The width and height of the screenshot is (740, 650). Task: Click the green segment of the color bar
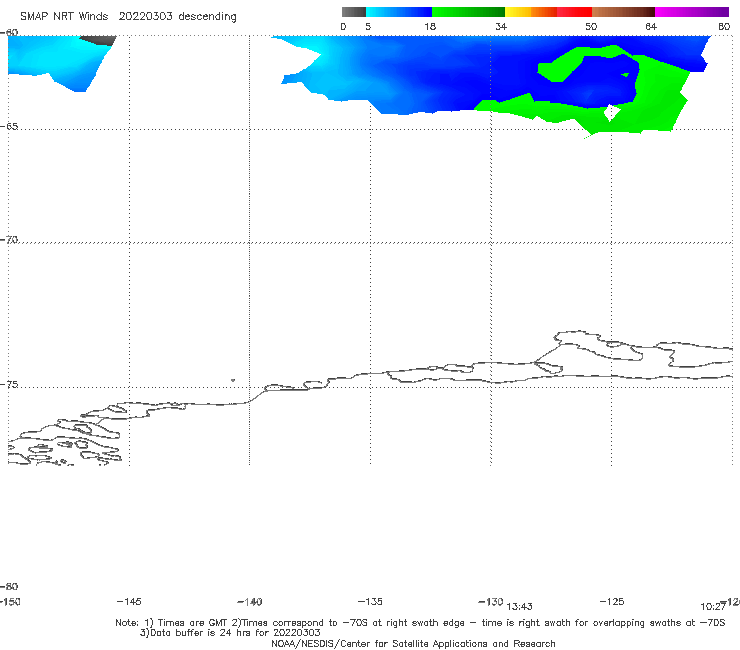[469, 12]
